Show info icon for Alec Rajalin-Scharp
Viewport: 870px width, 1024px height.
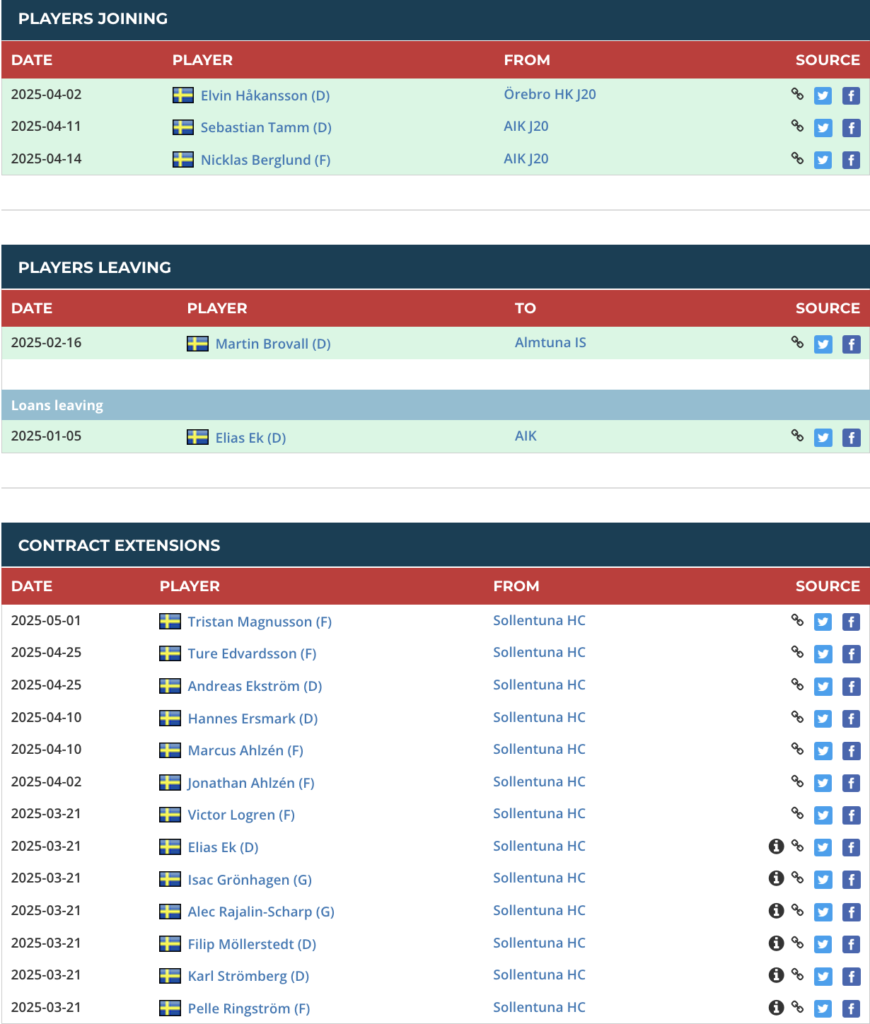click(x=776, y=910)
